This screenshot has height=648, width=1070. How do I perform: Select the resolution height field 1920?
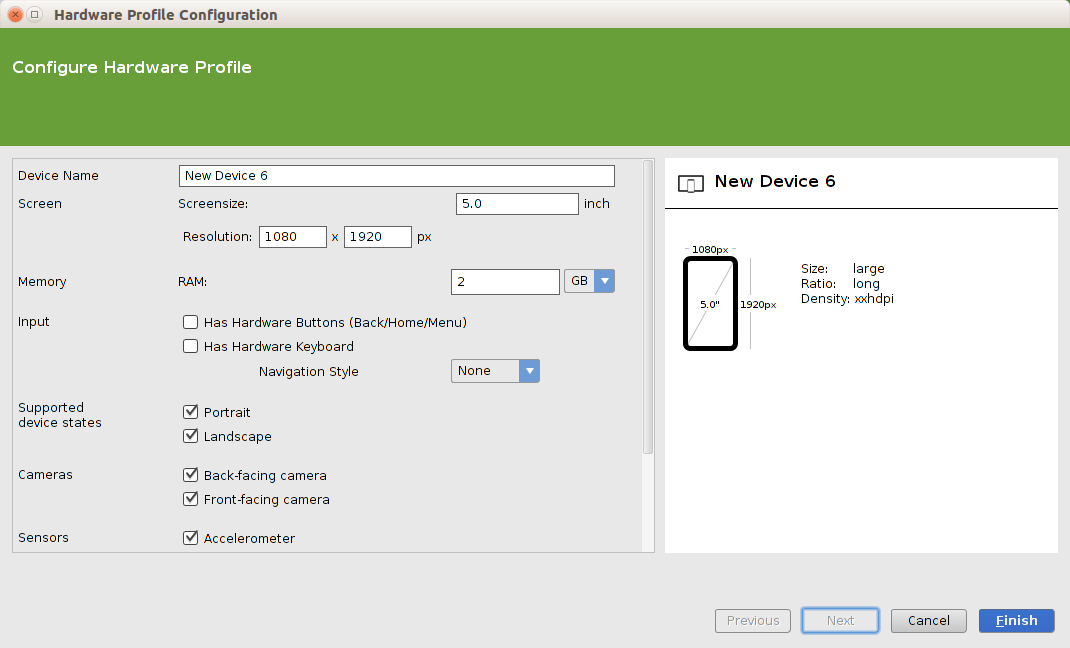coord(377,237)
